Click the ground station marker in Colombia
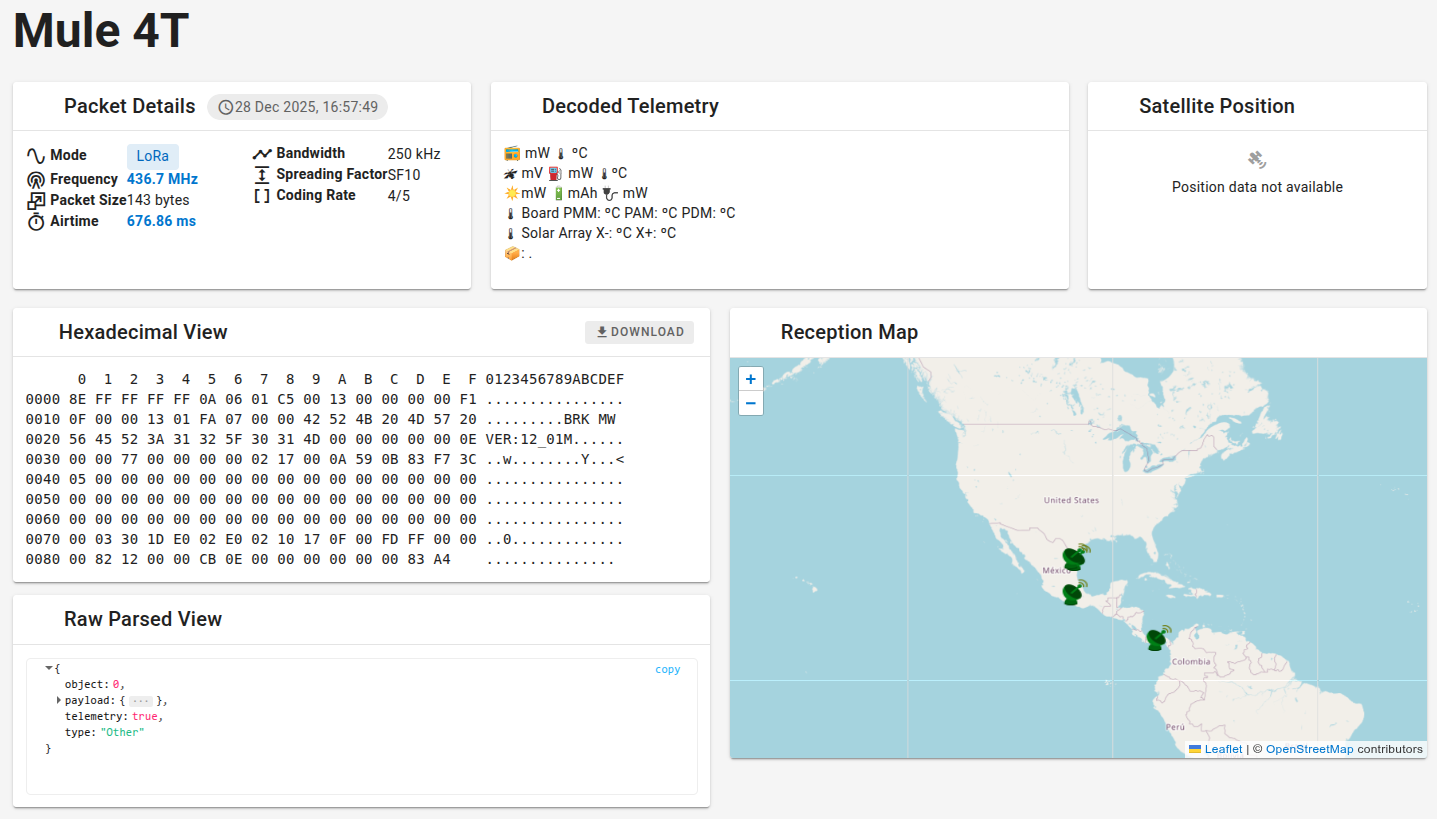Screen dimensions: 1437x819 point(1158,639)
